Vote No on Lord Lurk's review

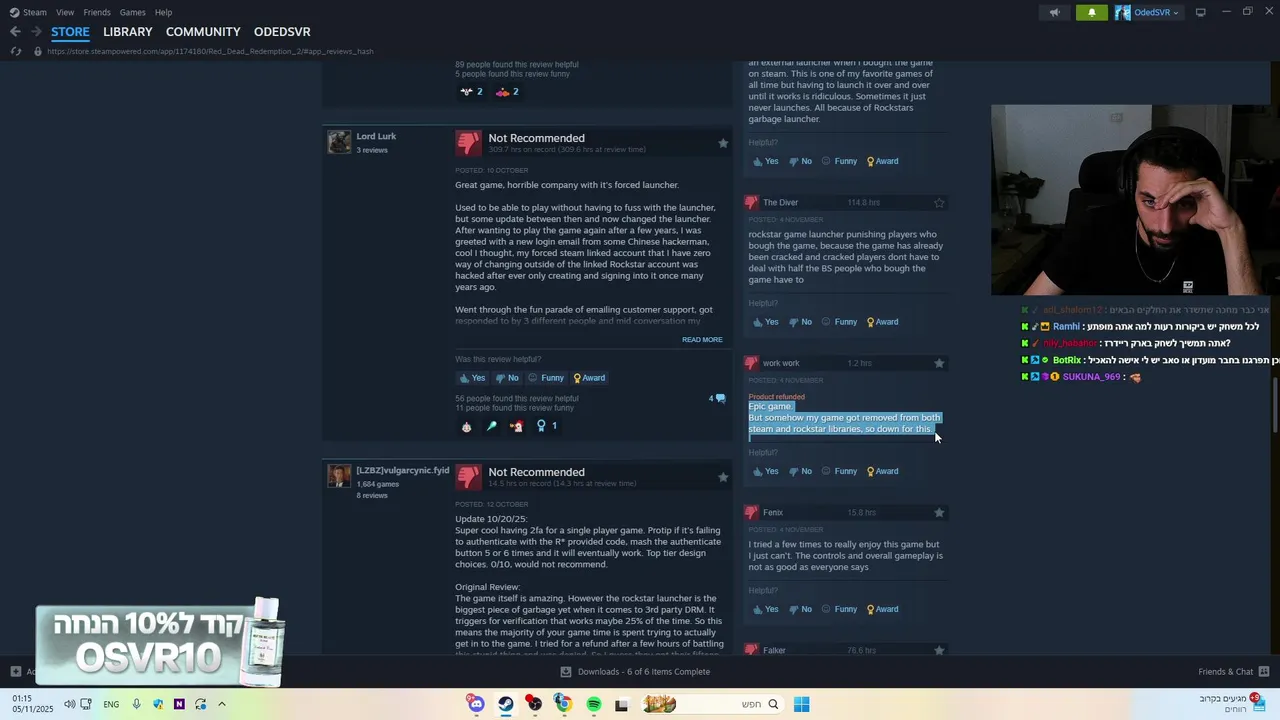pyautogui.click(x=507, y=378)
